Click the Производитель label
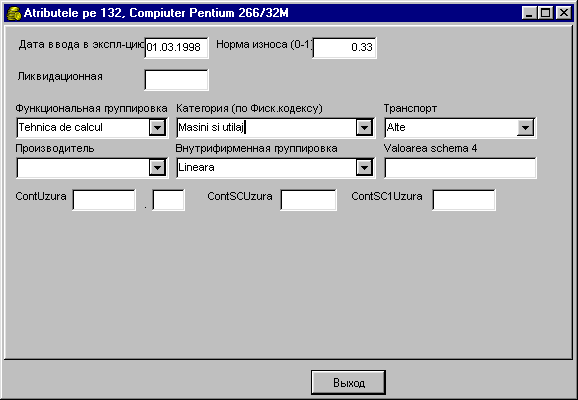578x400 pixels. [55, 149]
